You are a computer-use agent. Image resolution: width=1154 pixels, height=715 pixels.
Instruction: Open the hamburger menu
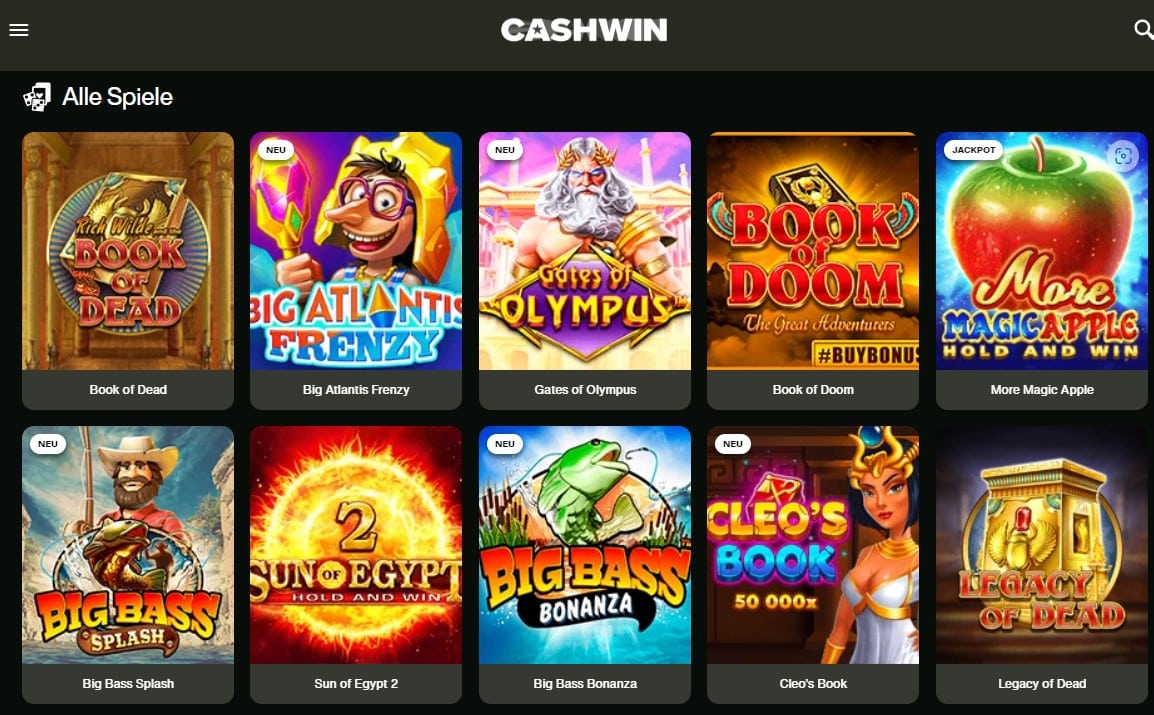coord(18,30)
